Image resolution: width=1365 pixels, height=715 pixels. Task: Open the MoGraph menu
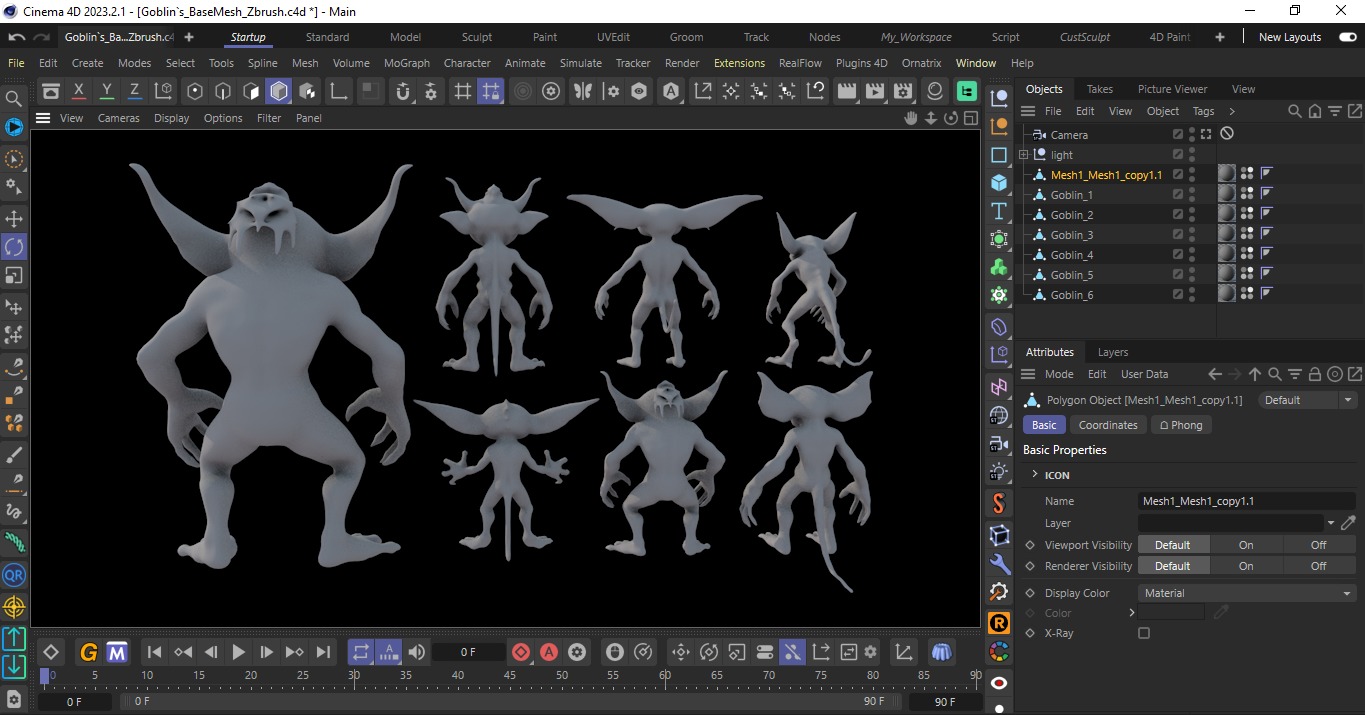406,63
